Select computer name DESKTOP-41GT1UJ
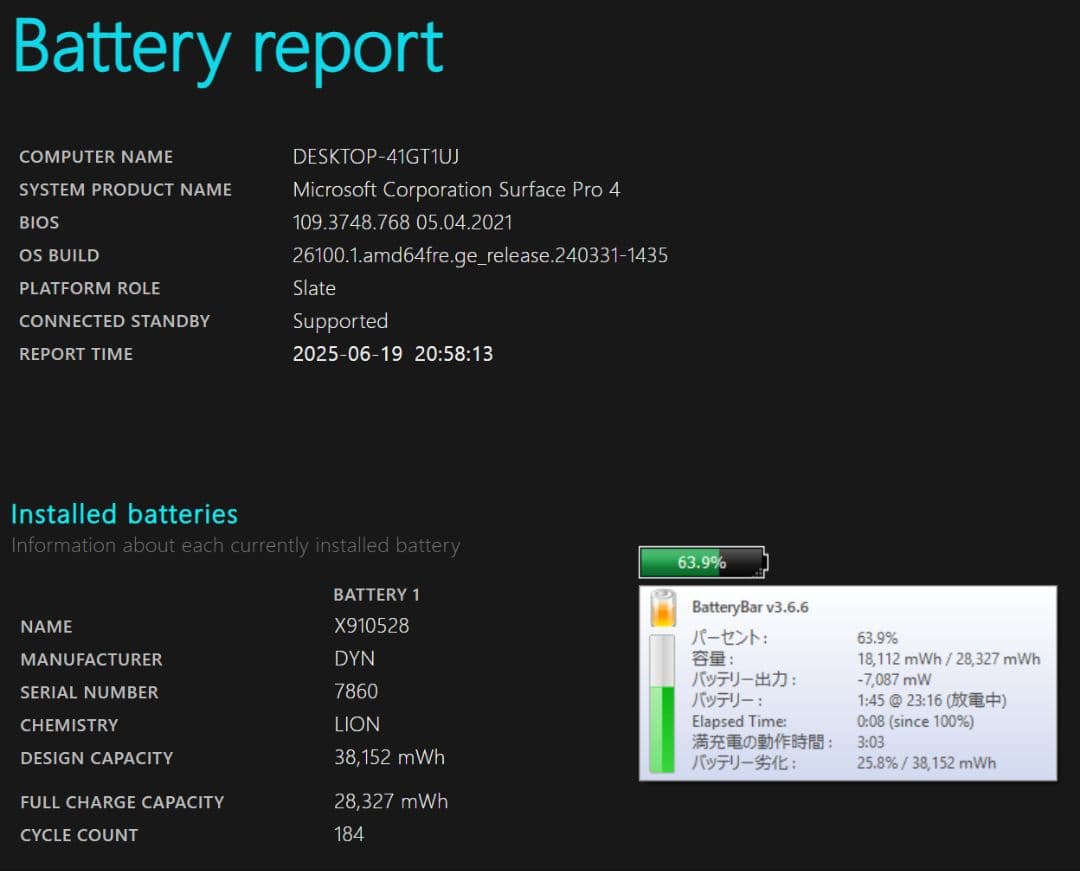 pyautogui.click(x=375, y=156)
